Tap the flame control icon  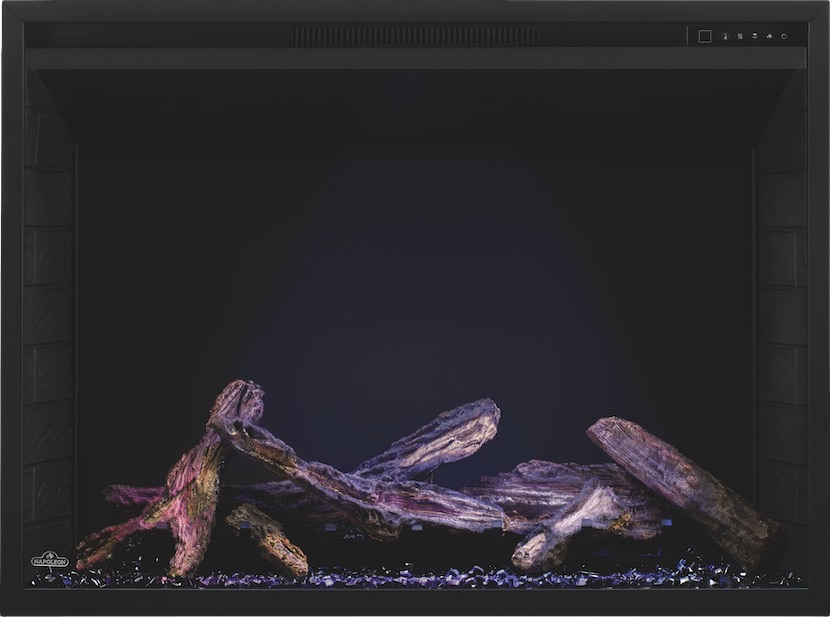pos(769,36)
